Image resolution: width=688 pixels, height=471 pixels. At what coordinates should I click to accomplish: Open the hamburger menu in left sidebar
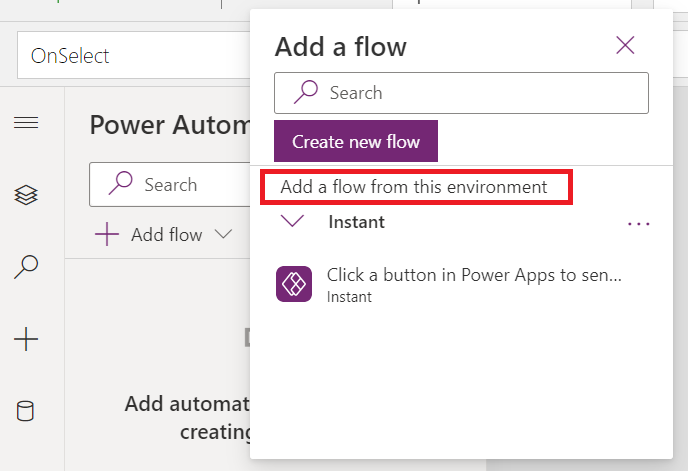click(x=26, y=123)
